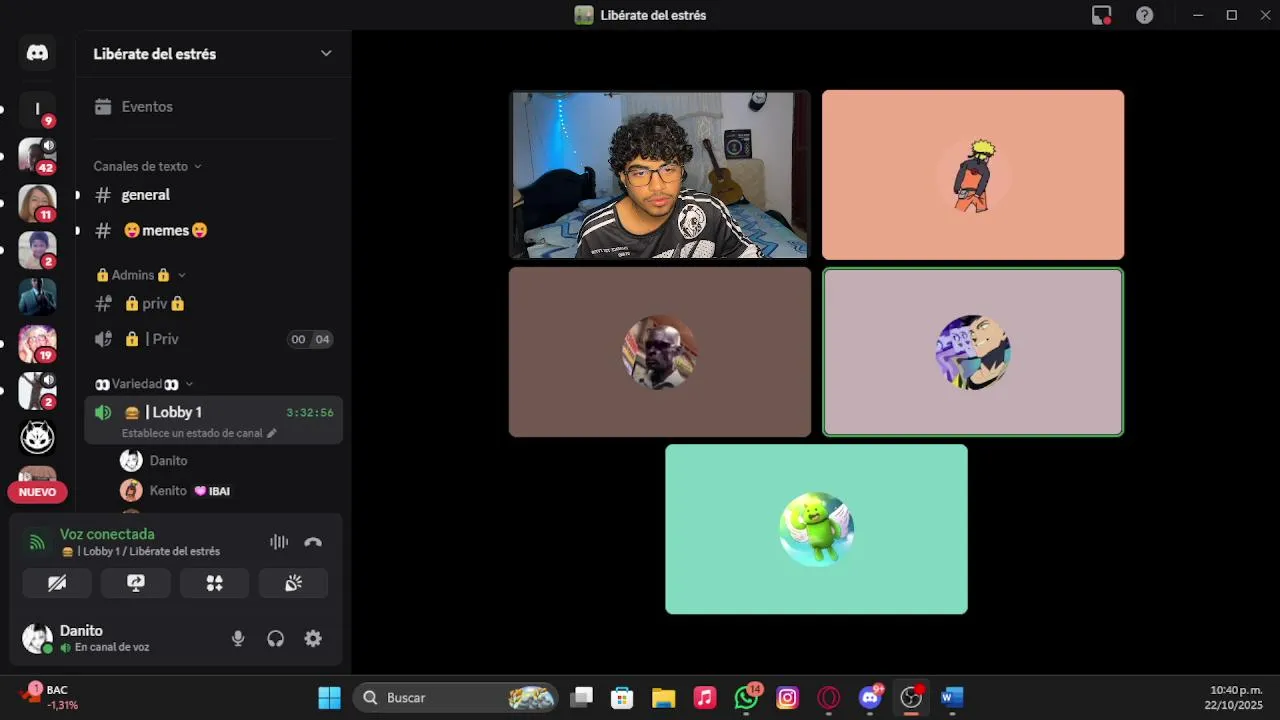The image size is (1280, 720).
Task: Expand the Libérate del estrés server menu
Action: click(x=326, y=54)
